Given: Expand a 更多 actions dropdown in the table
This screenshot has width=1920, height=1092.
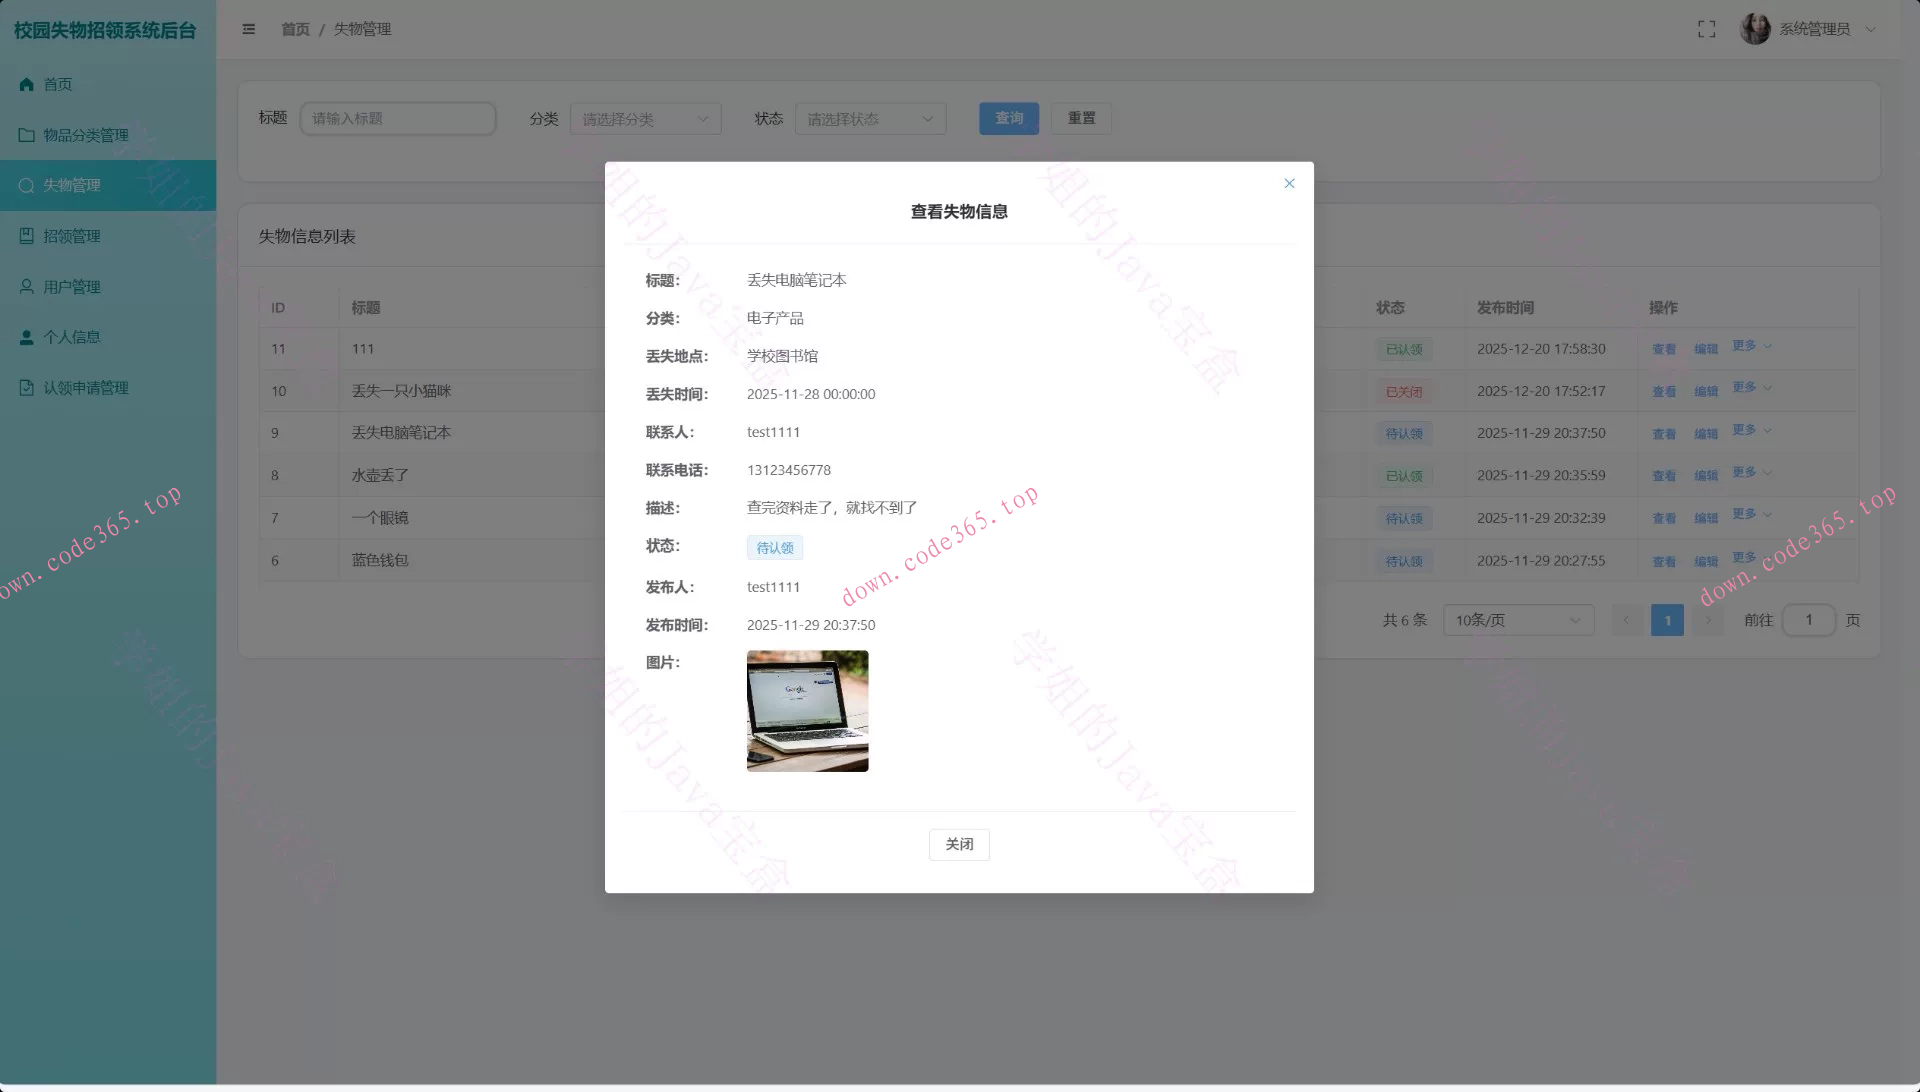Looking at the screenshot, I should pyautogui.click(x=1750, y=348).
